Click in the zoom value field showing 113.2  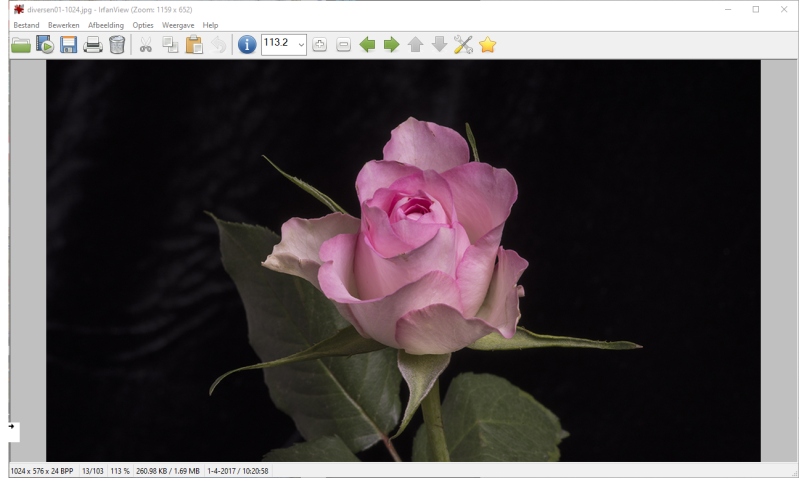(277, 45)
